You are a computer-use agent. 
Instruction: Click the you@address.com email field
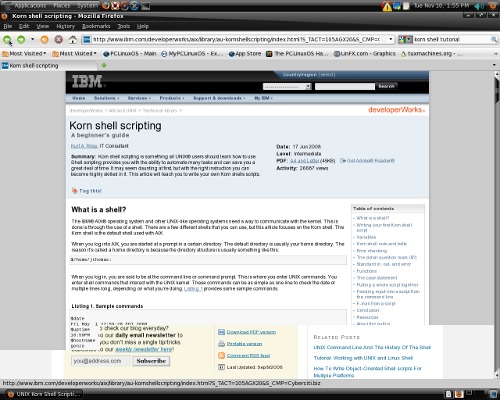click(x=100, y=361)
